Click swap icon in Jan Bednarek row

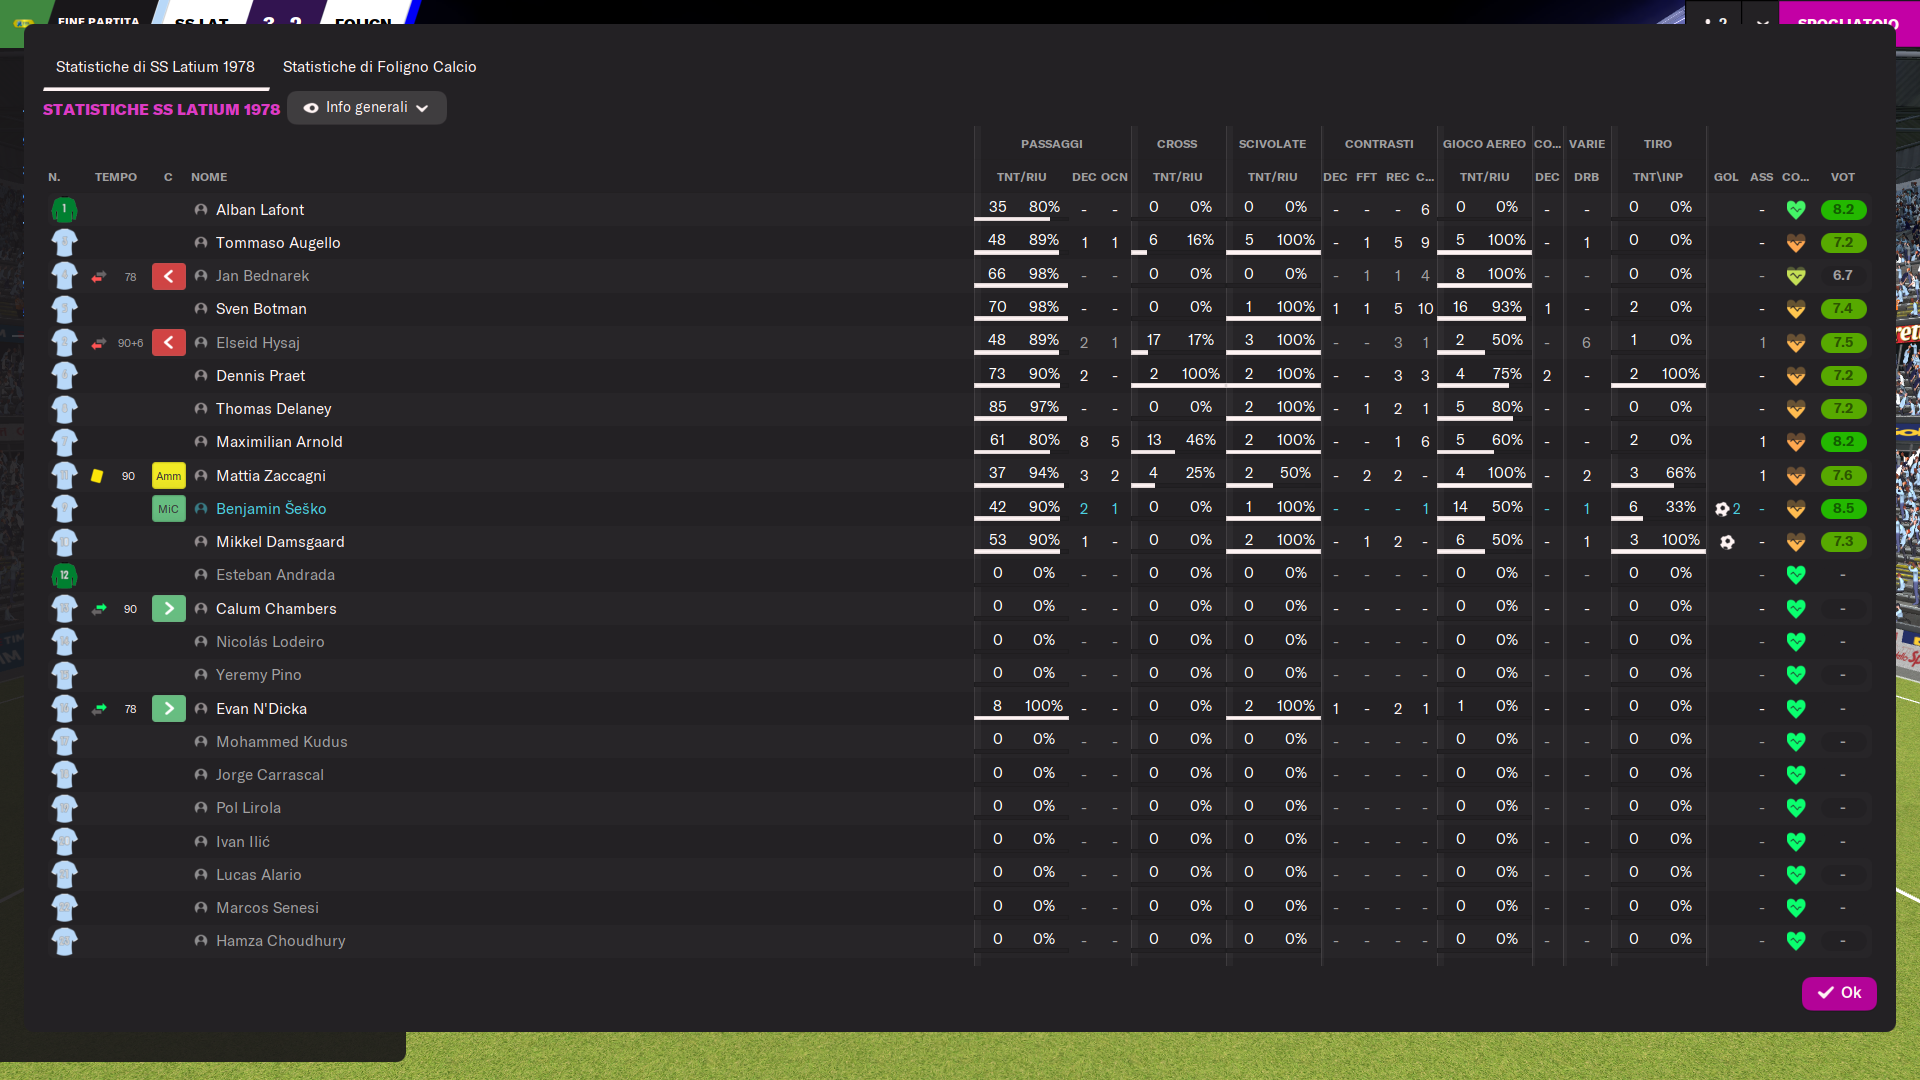pyautogui.click(x=98, y=276)
